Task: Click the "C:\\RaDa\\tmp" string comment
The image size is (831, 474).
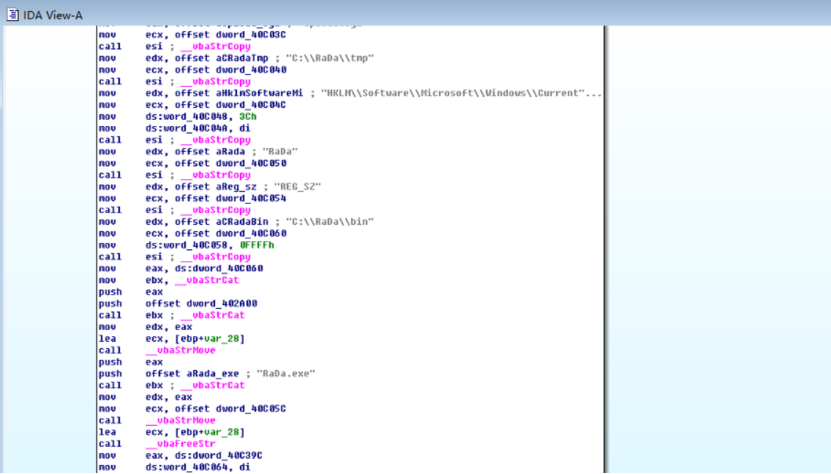Action: click(330, 58)
